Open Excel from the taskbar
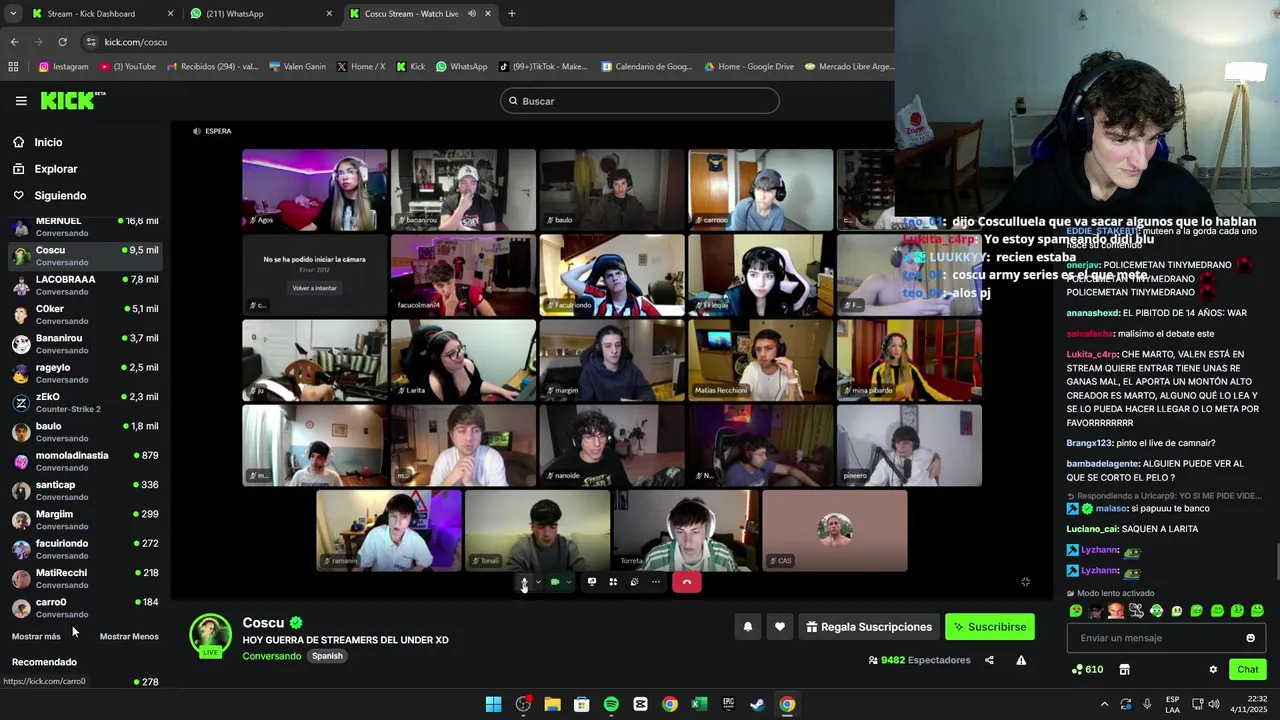The image size is (1280, 720). (x=699, y=704)
